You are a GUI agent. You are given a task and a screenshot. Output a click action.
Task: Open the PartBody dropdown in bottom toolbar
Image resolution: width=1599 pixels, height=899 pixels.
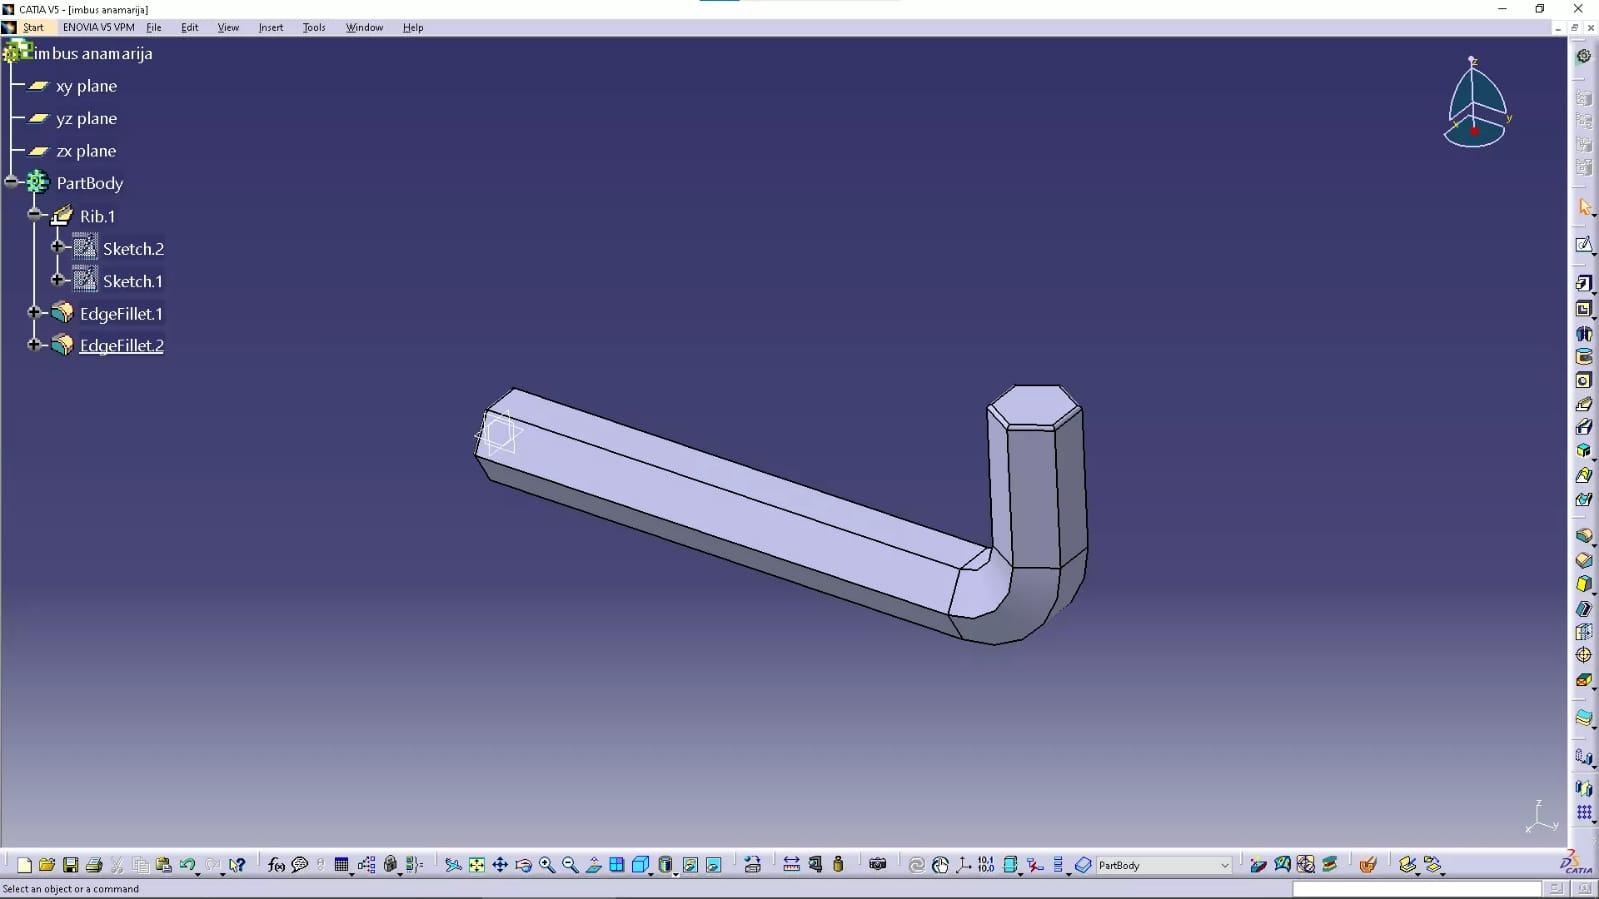(1224, 865)
